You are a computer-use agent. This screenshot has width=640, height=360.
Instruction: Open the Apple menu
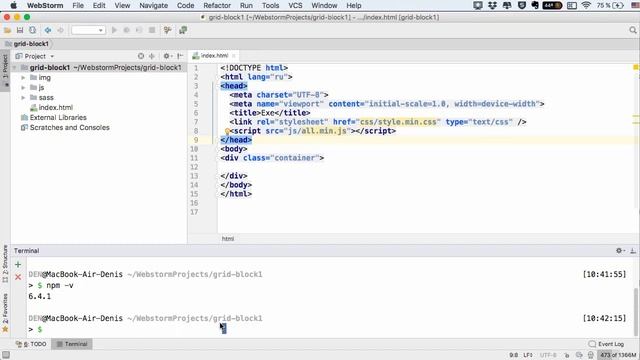(x=13, y=6)
